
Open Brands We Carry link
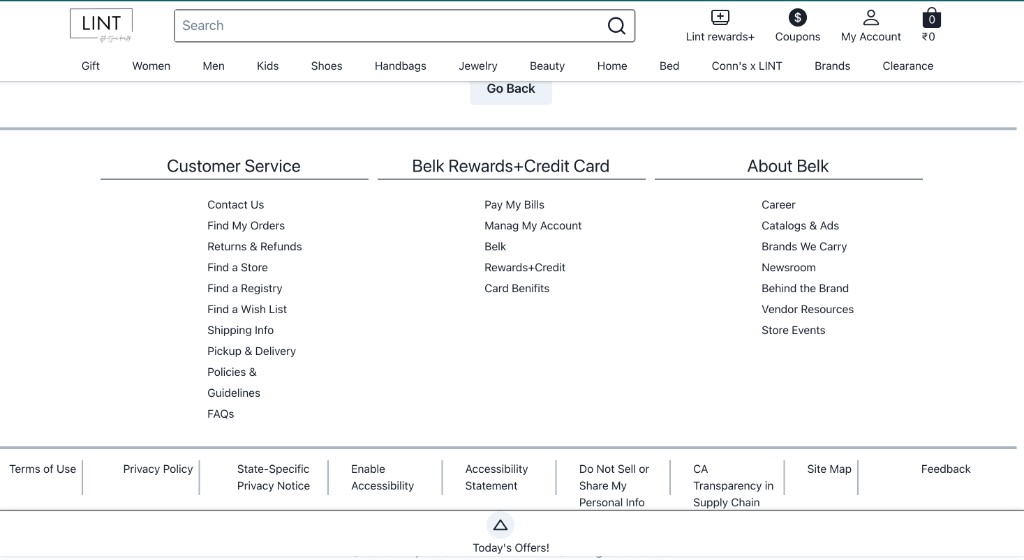tap(804, 247)
